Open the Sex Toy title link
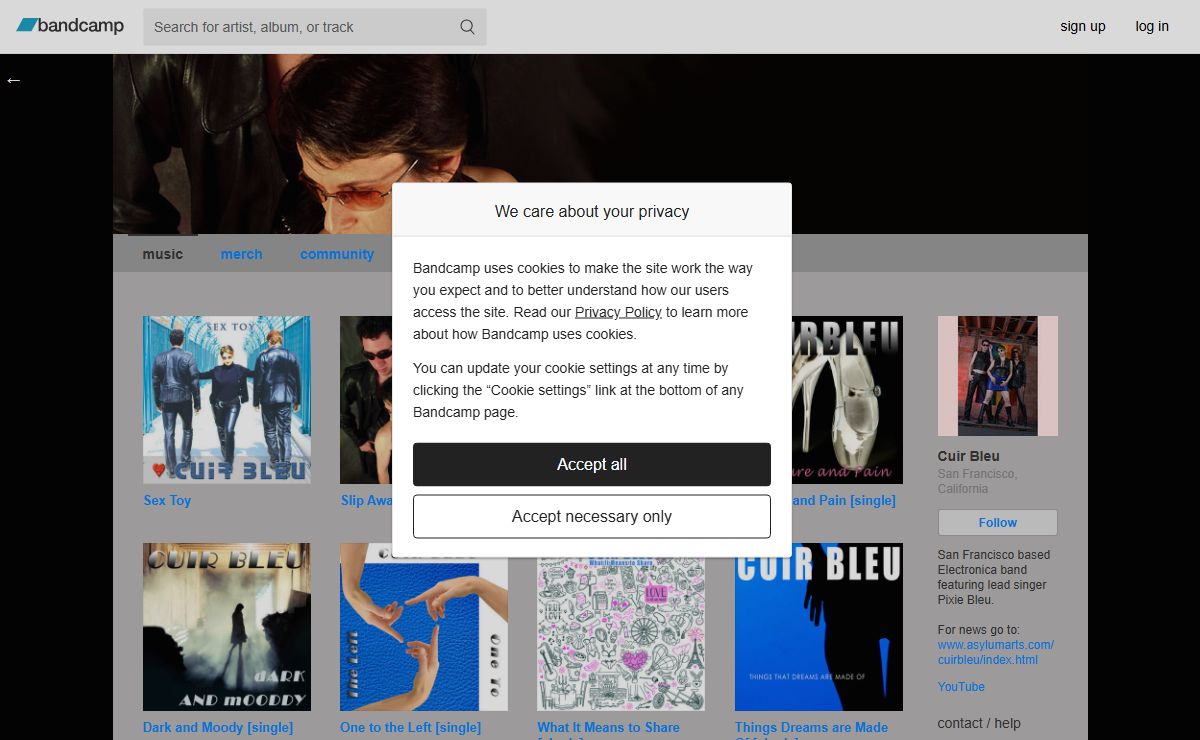Viewport: 1200px width, 740px height. pyautogui.click(x=167, y=500)
